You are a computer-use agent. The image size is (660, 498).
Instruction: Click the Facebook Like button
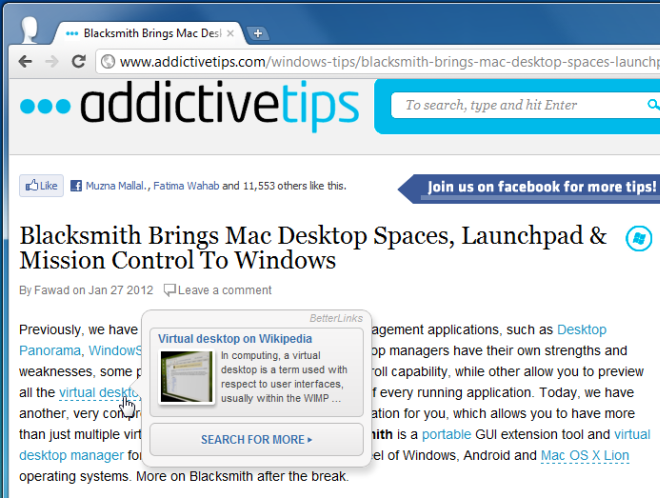[41, 186]
